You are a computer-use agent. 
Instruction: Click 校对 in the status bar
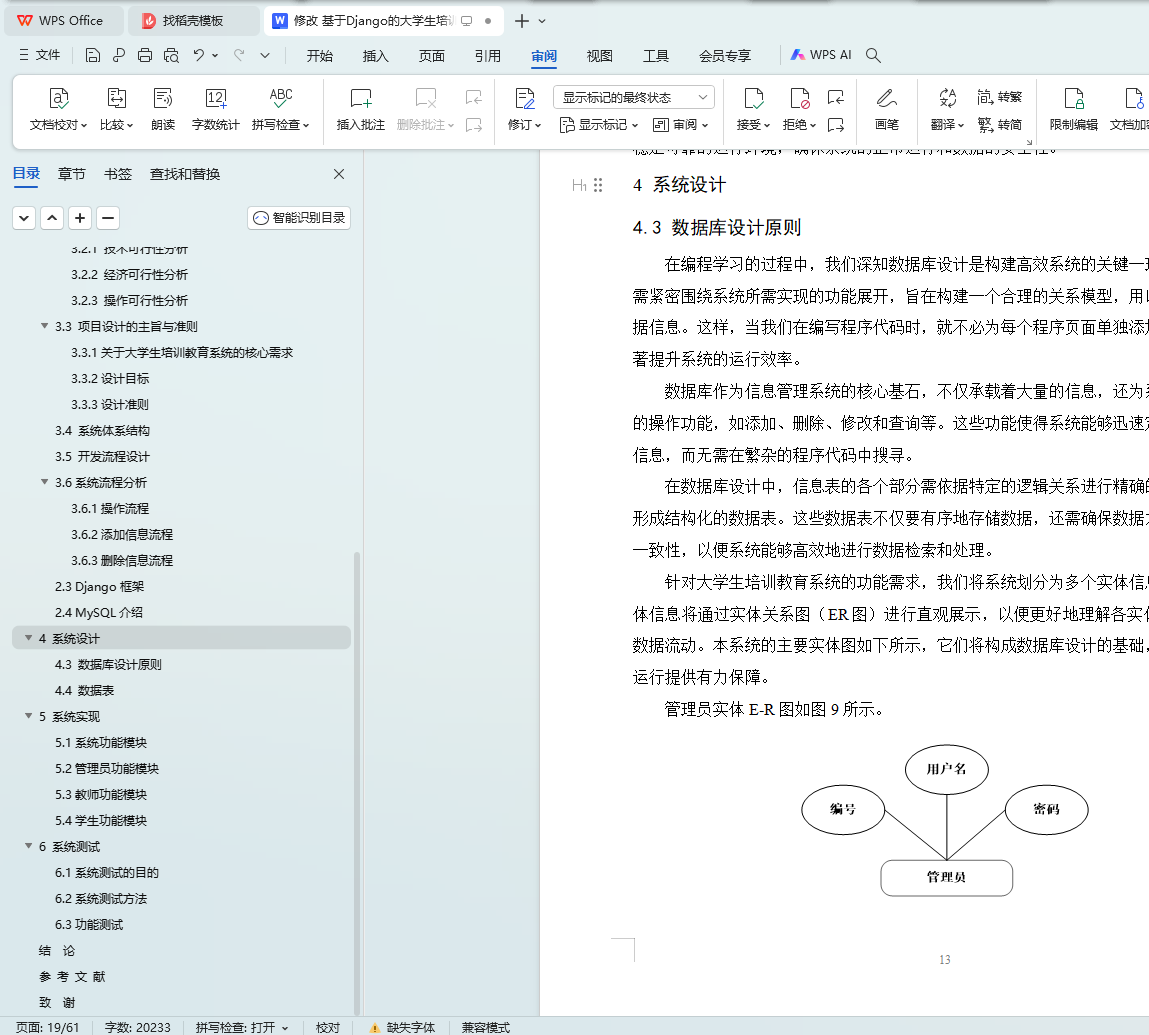[328, 1027]
